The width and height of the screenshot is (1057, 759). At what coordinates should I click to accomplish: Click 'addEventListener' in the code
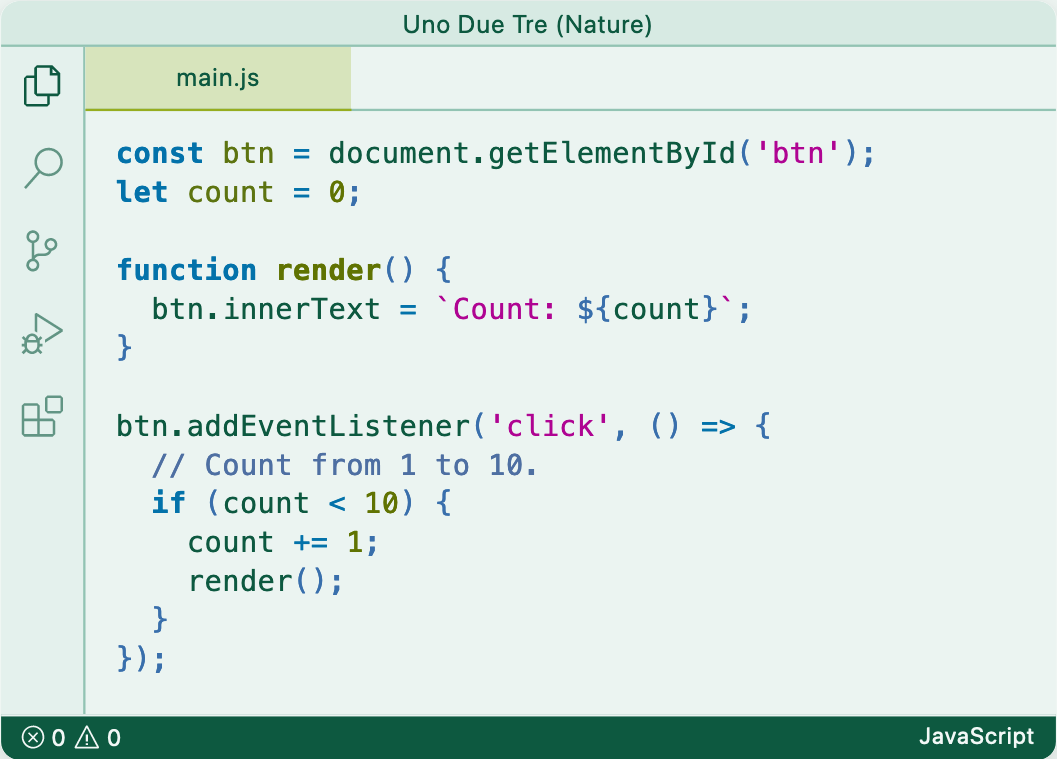(328, 426)
